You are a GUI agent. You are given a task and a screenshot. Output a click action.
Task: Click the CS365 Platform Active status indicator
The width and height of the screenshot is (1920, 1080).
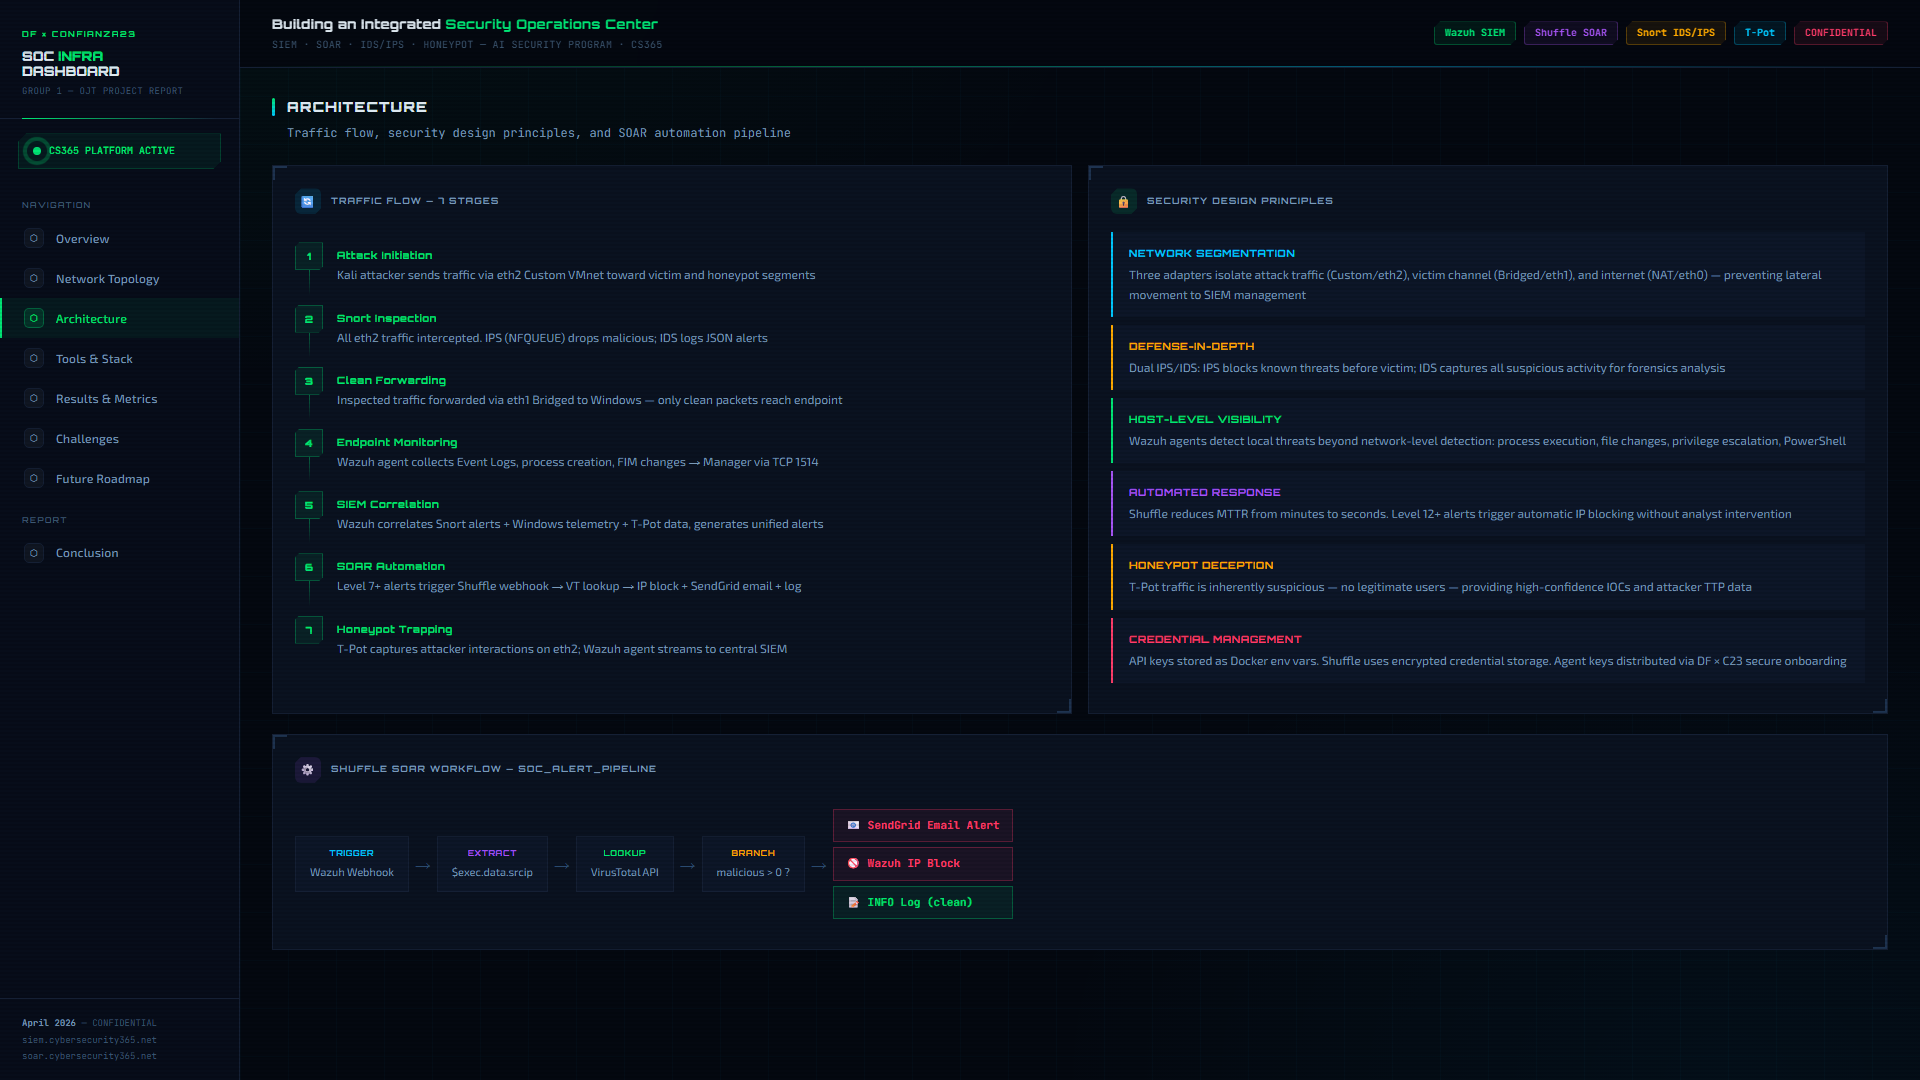tap(37, 151)
